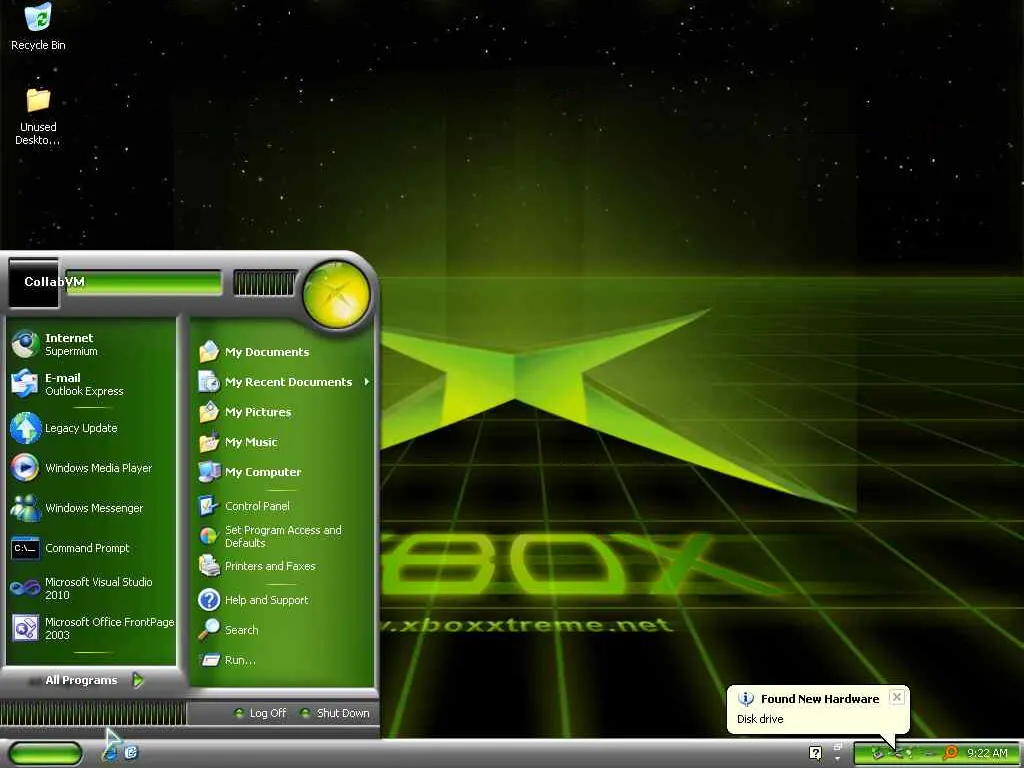Click the Quick Launch icon beside Internet Explorer
Viewport: 1024px width, 768px height.
click(x=131, y=753)
